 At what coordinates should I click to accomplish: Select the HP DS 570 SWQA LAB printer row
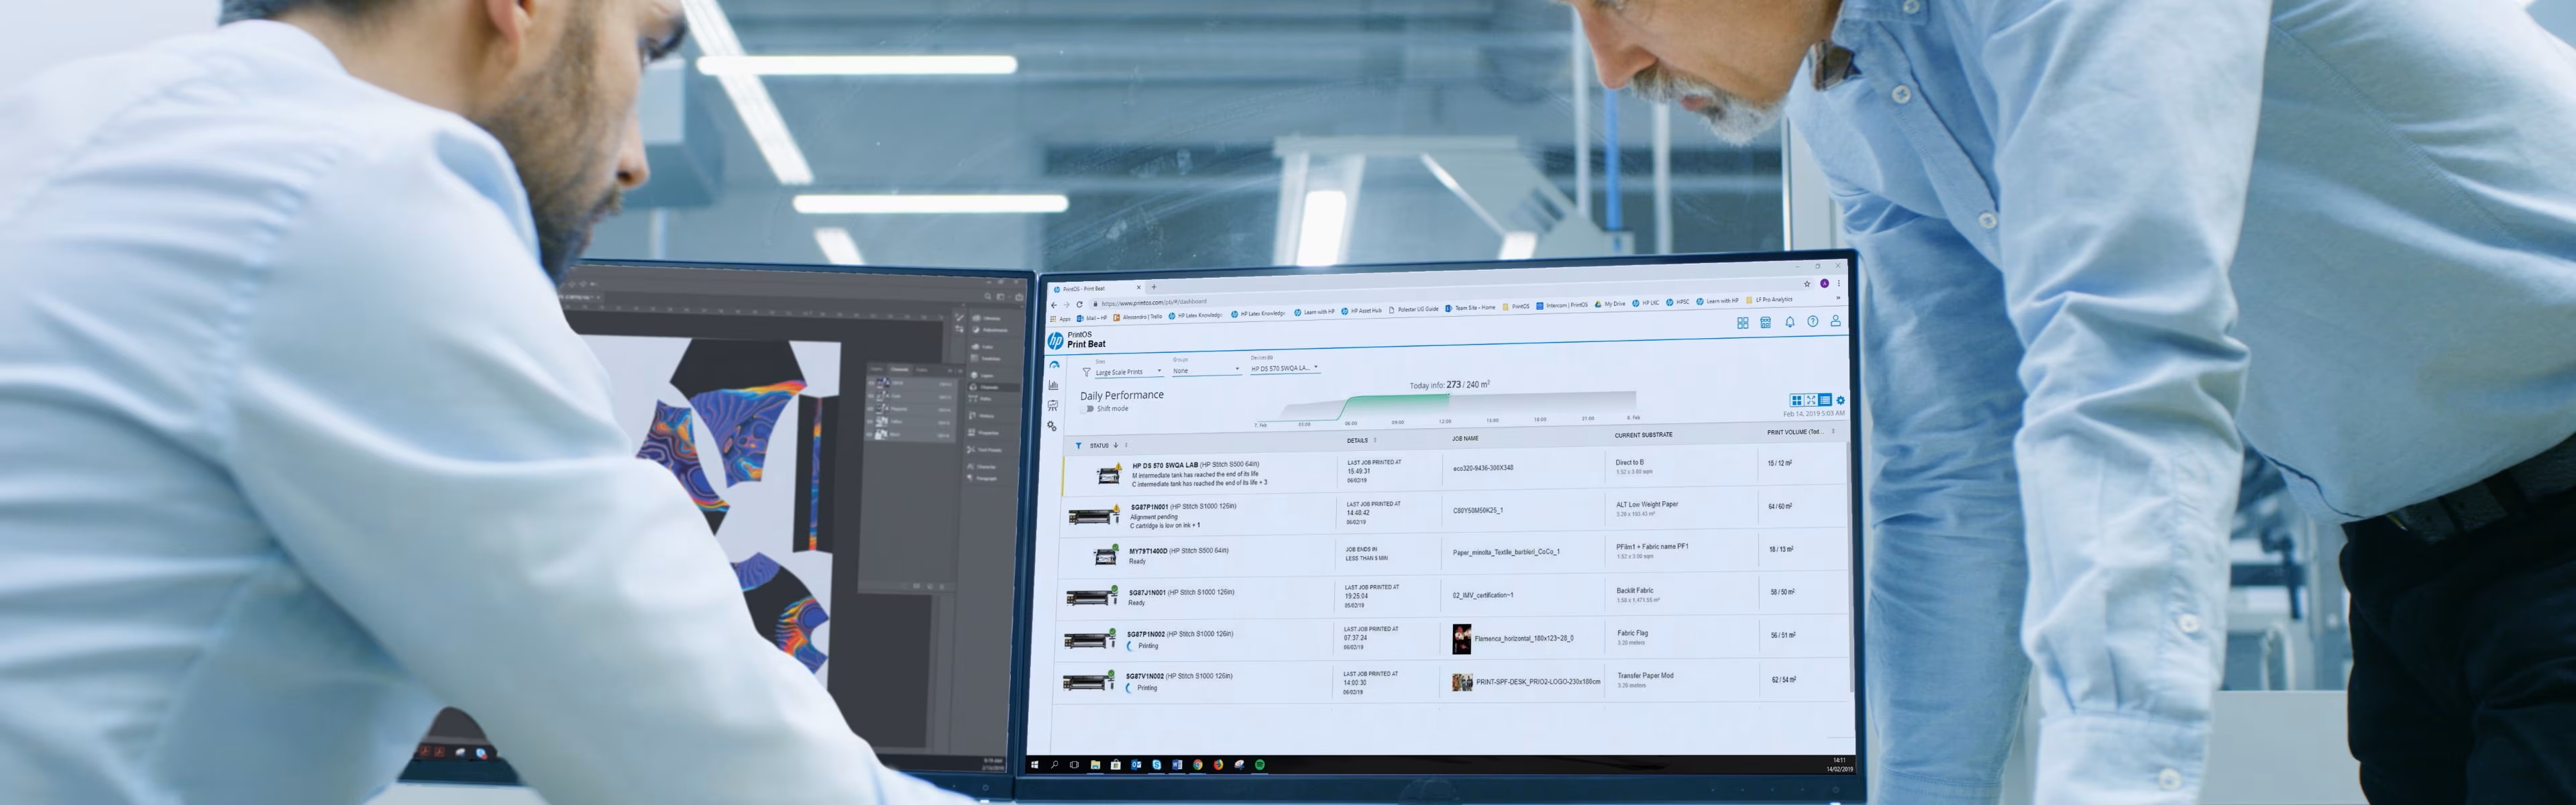[1454, 472]
